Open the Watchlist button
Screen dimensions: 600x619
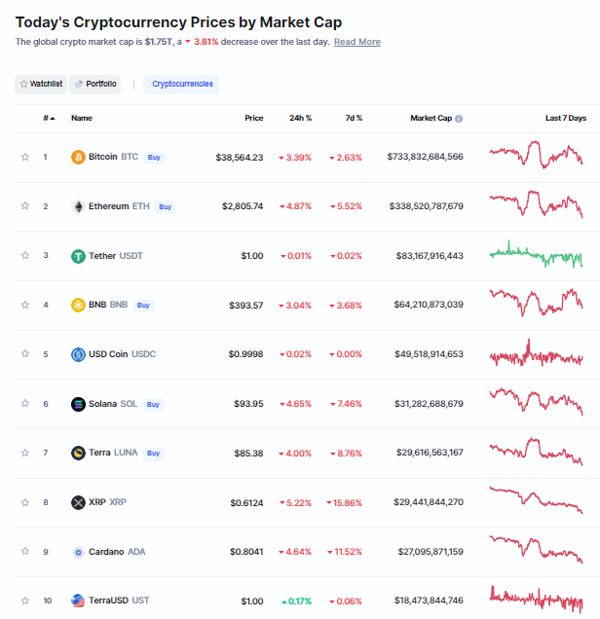tap(41, 84)
